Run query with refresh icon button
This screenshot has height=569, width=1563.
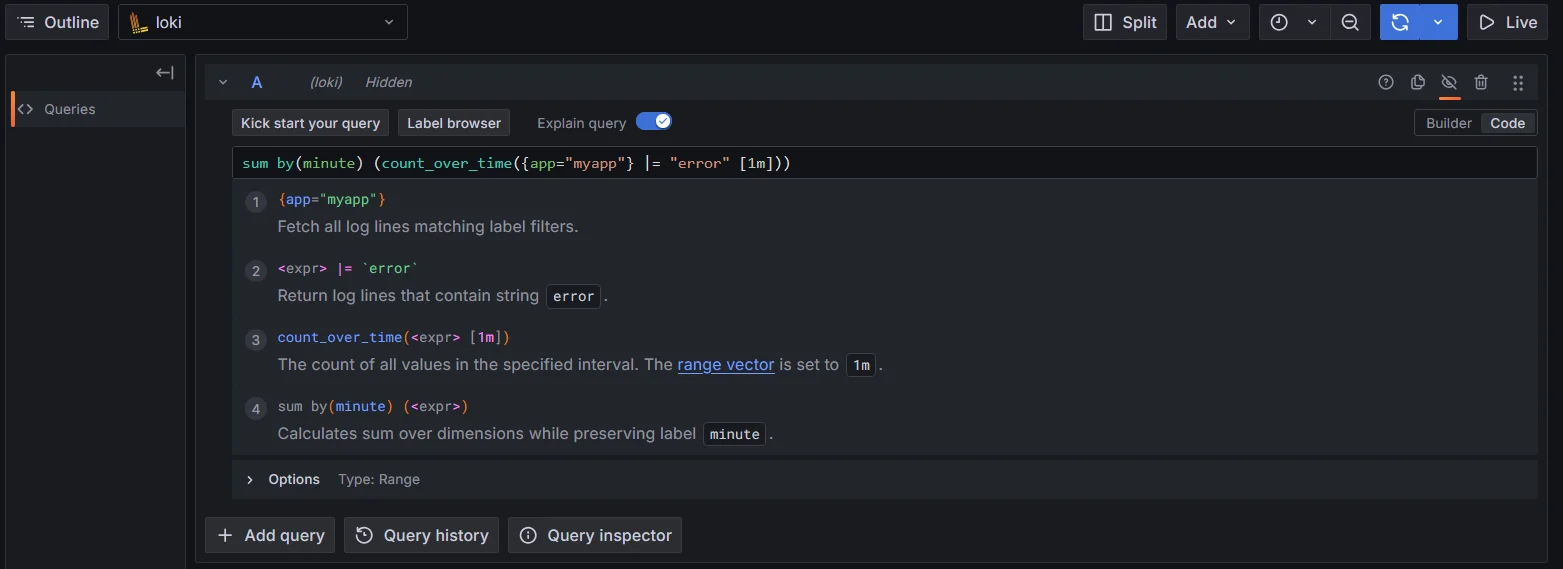coord(1400,22)
